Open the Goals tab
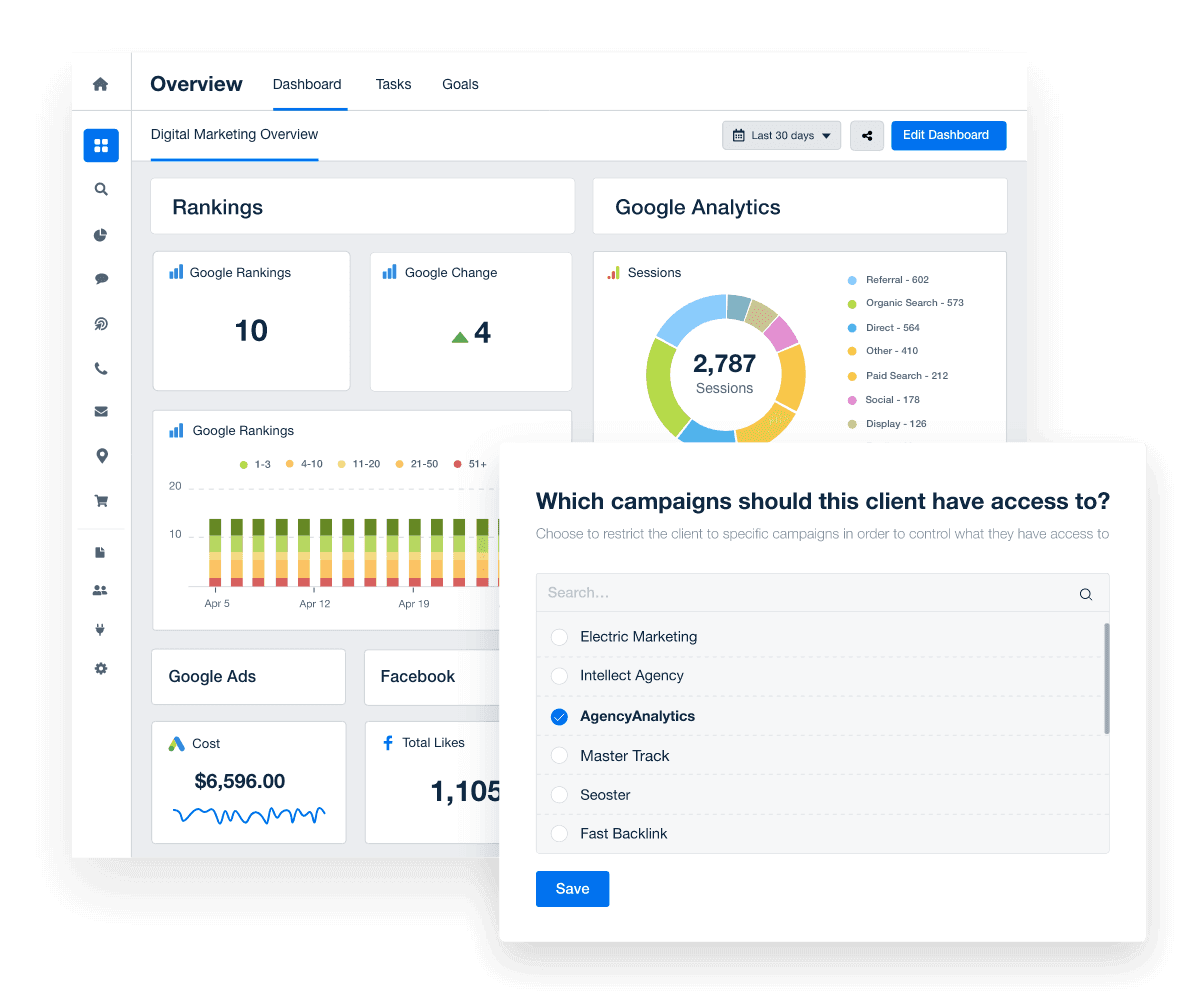This screenshot has width=1200, height=1000. click(x=460, y=84)
